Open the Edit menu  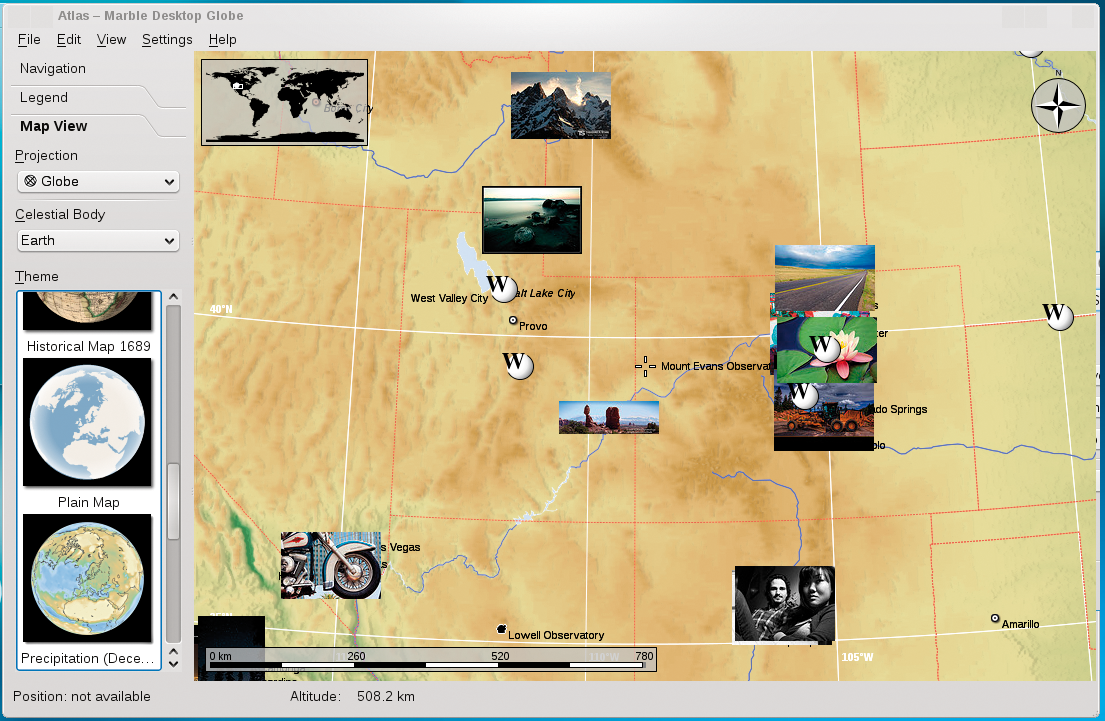click(x=68, y=39)
